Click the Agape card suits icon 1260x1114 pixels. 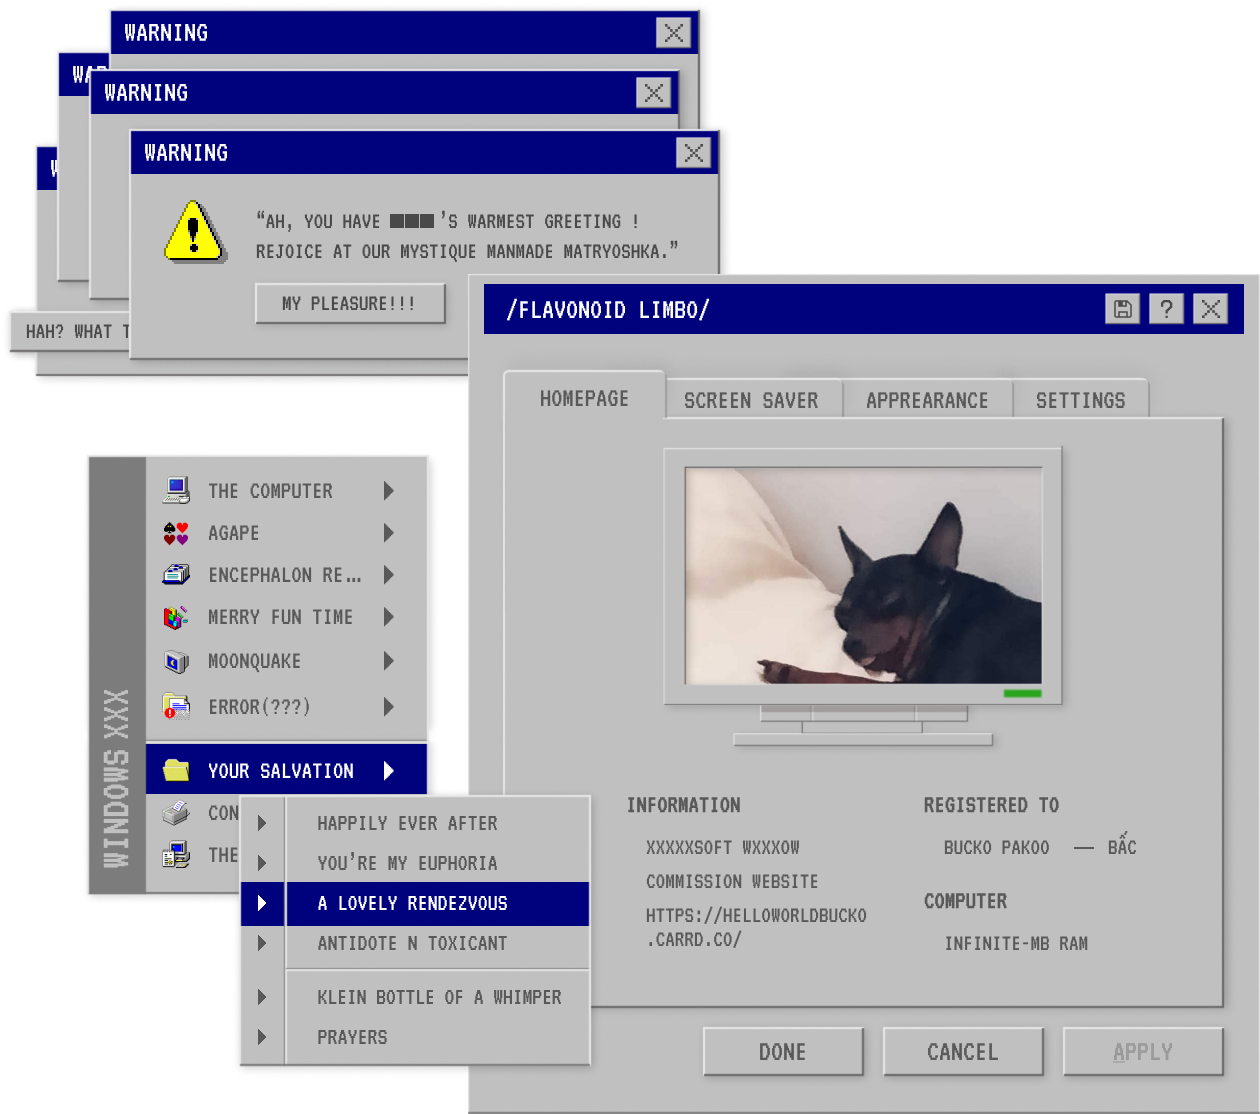pyautogui.click(x=176, y=533)
